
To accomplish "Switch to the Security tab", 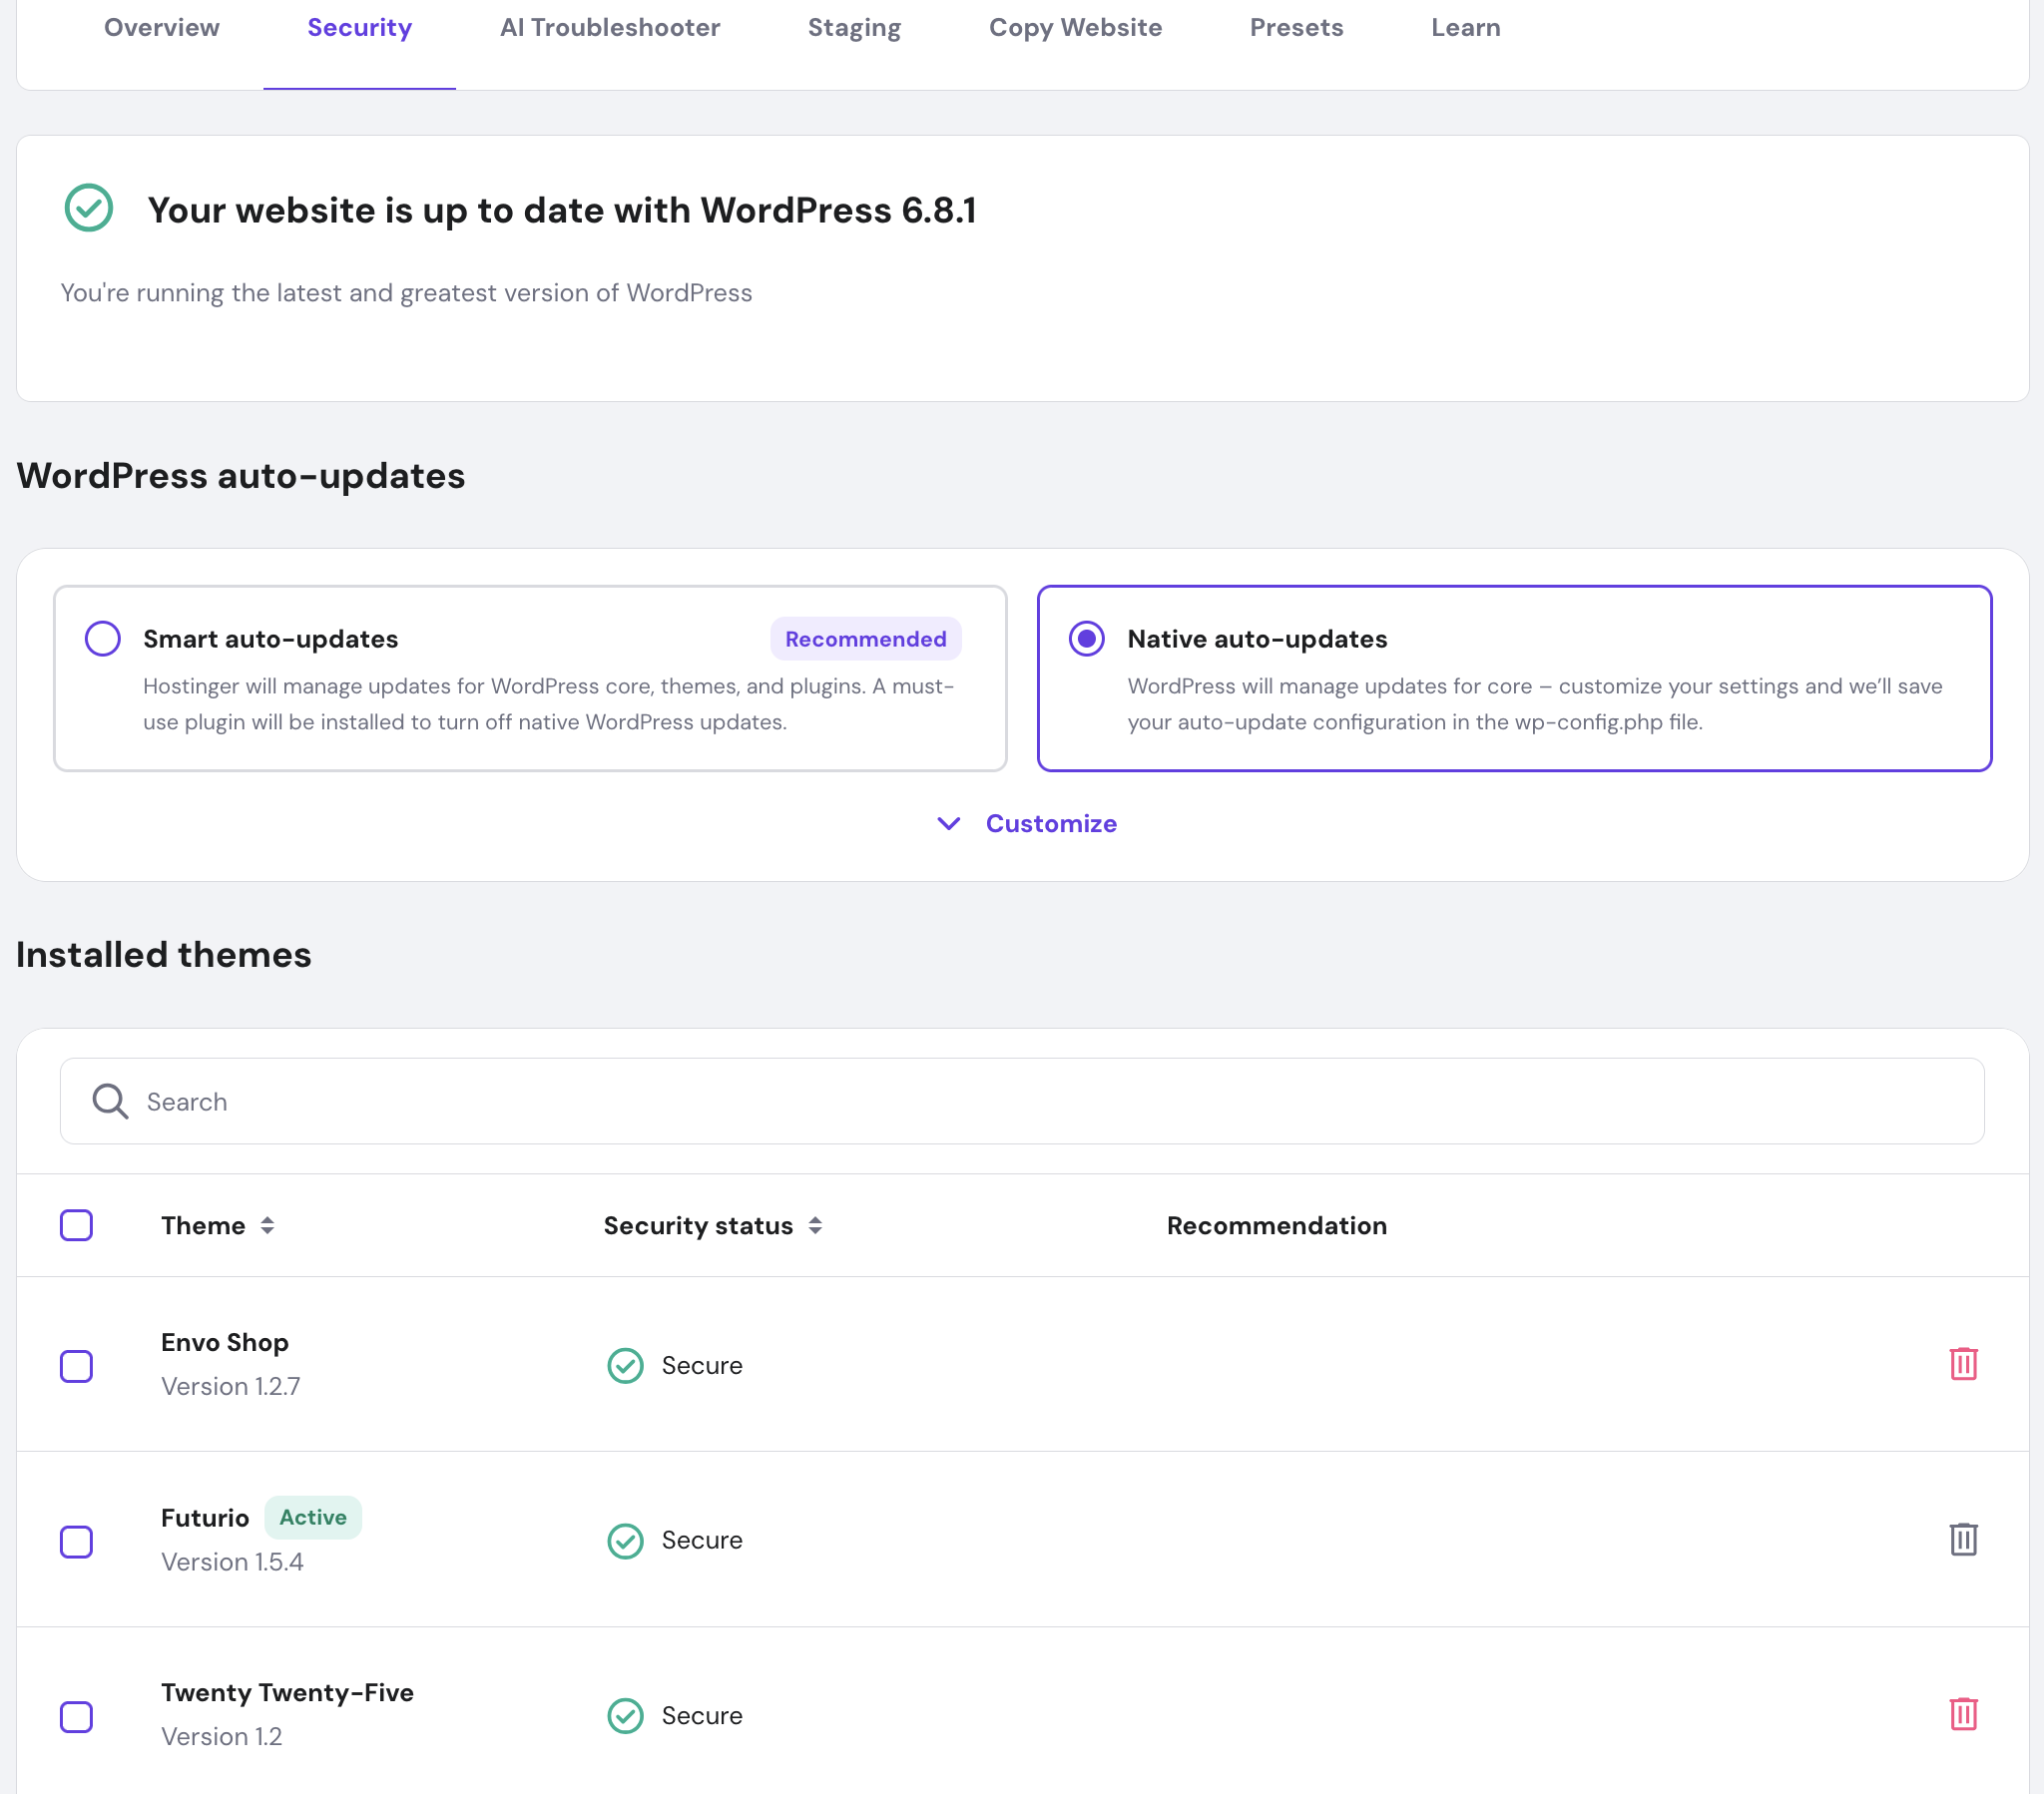I will click(x=360, y=27).
